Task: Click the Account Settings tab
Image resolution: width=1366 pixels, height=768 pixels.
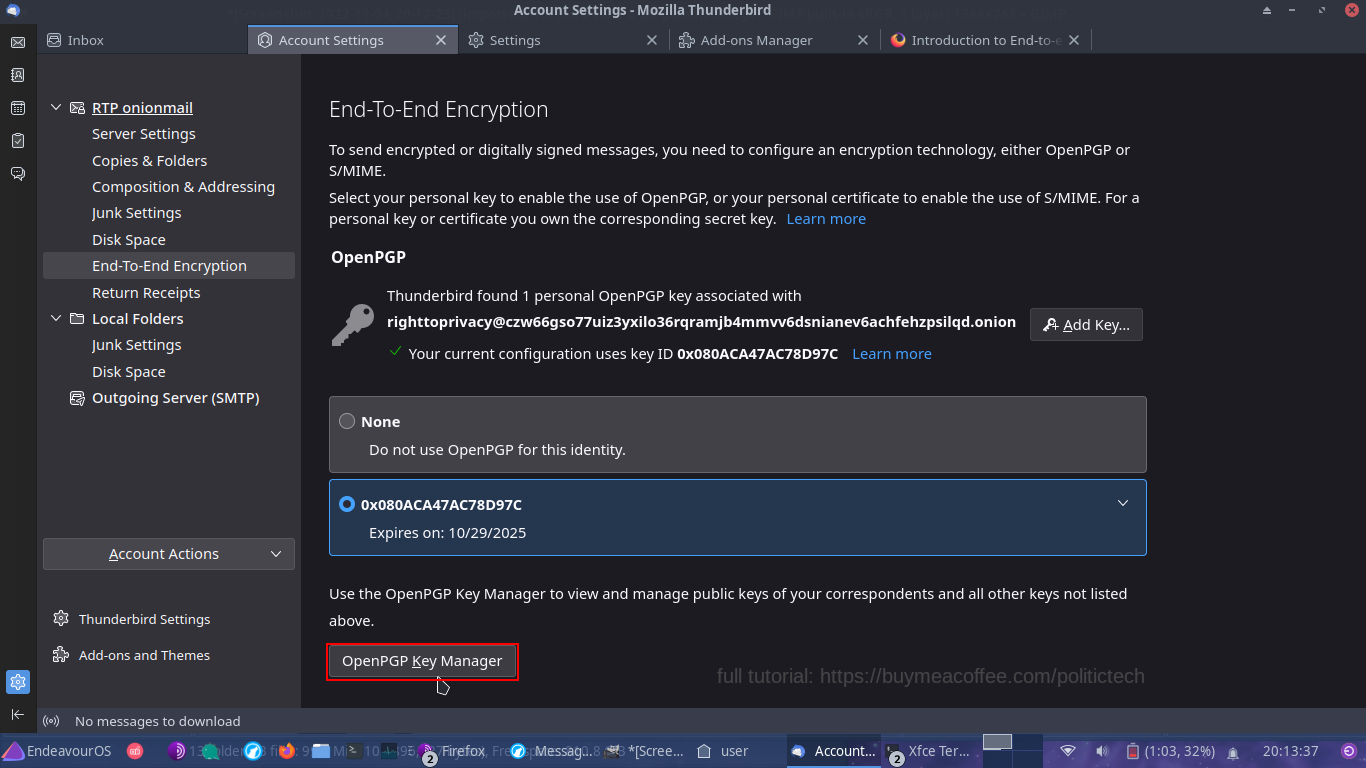Action: tap(353, 40)
